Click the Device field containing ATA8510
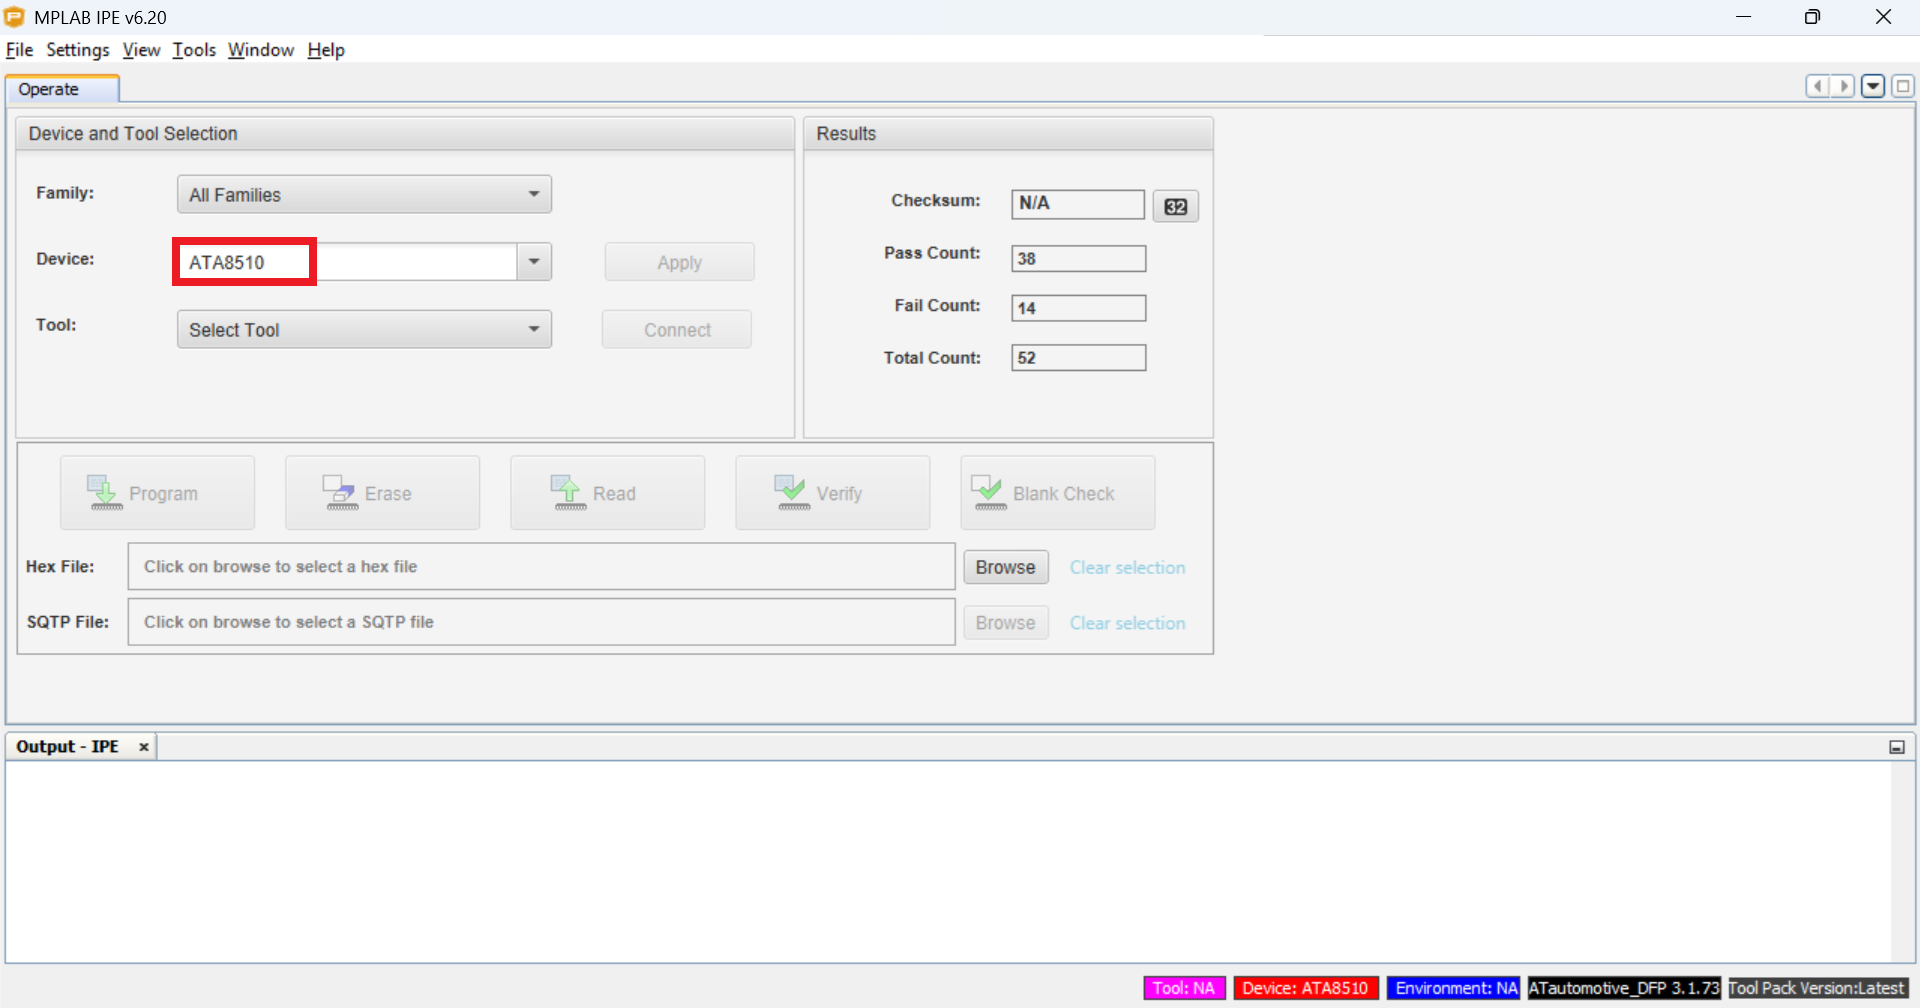This screenshot has width=1920, height=1008. pos(346,262)
